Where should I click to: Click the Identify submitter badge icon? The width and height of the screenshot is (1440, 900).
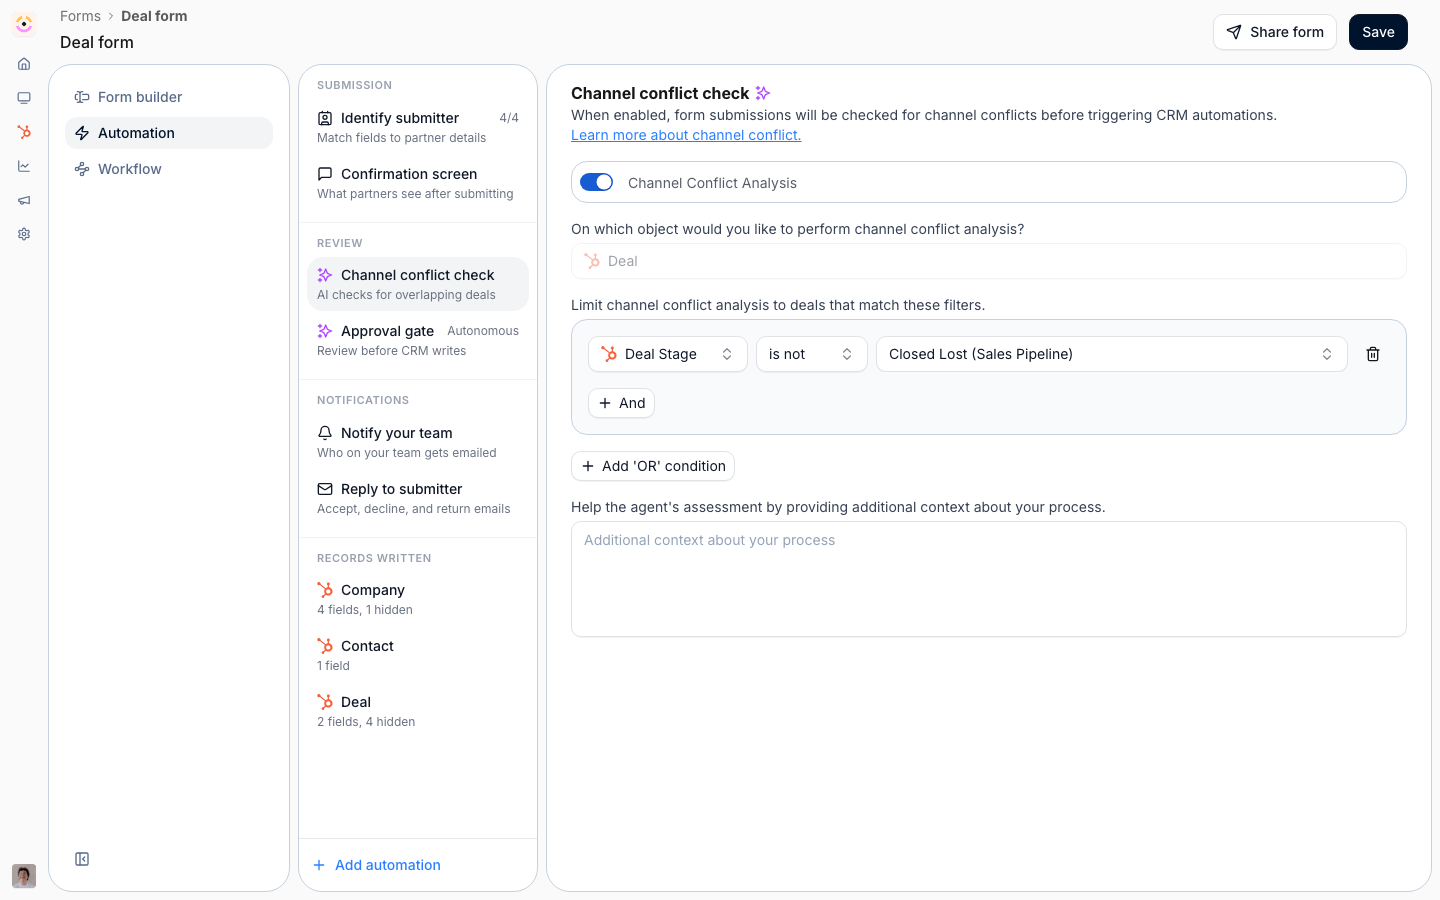tap(325, 118)
